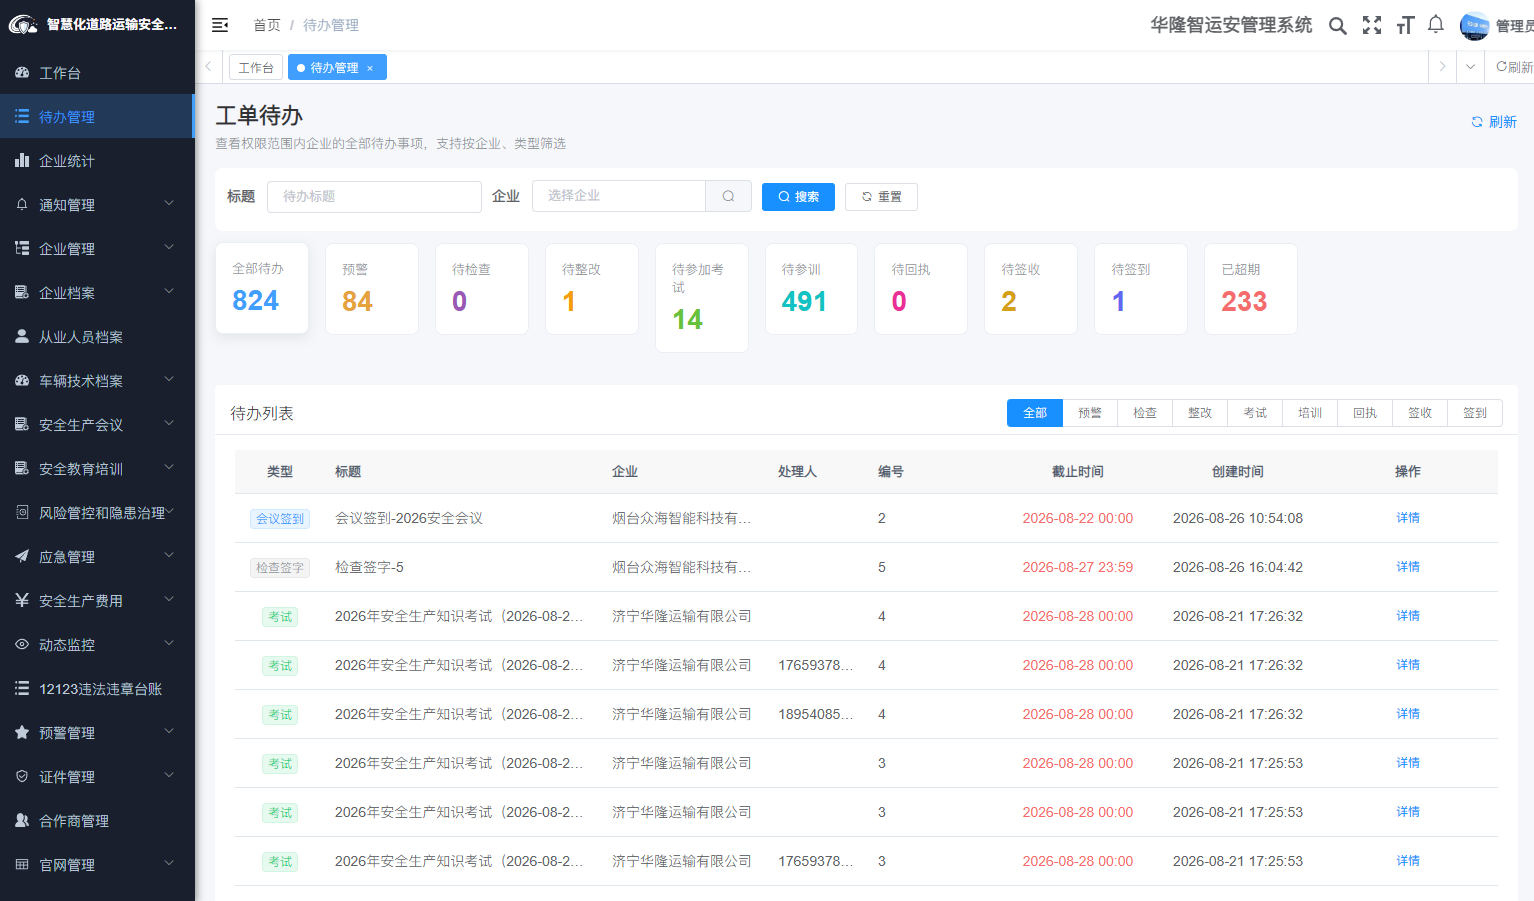Expand the 应急管理 menu
This screenshot has width=1534, height=901.
click(97, 557)
